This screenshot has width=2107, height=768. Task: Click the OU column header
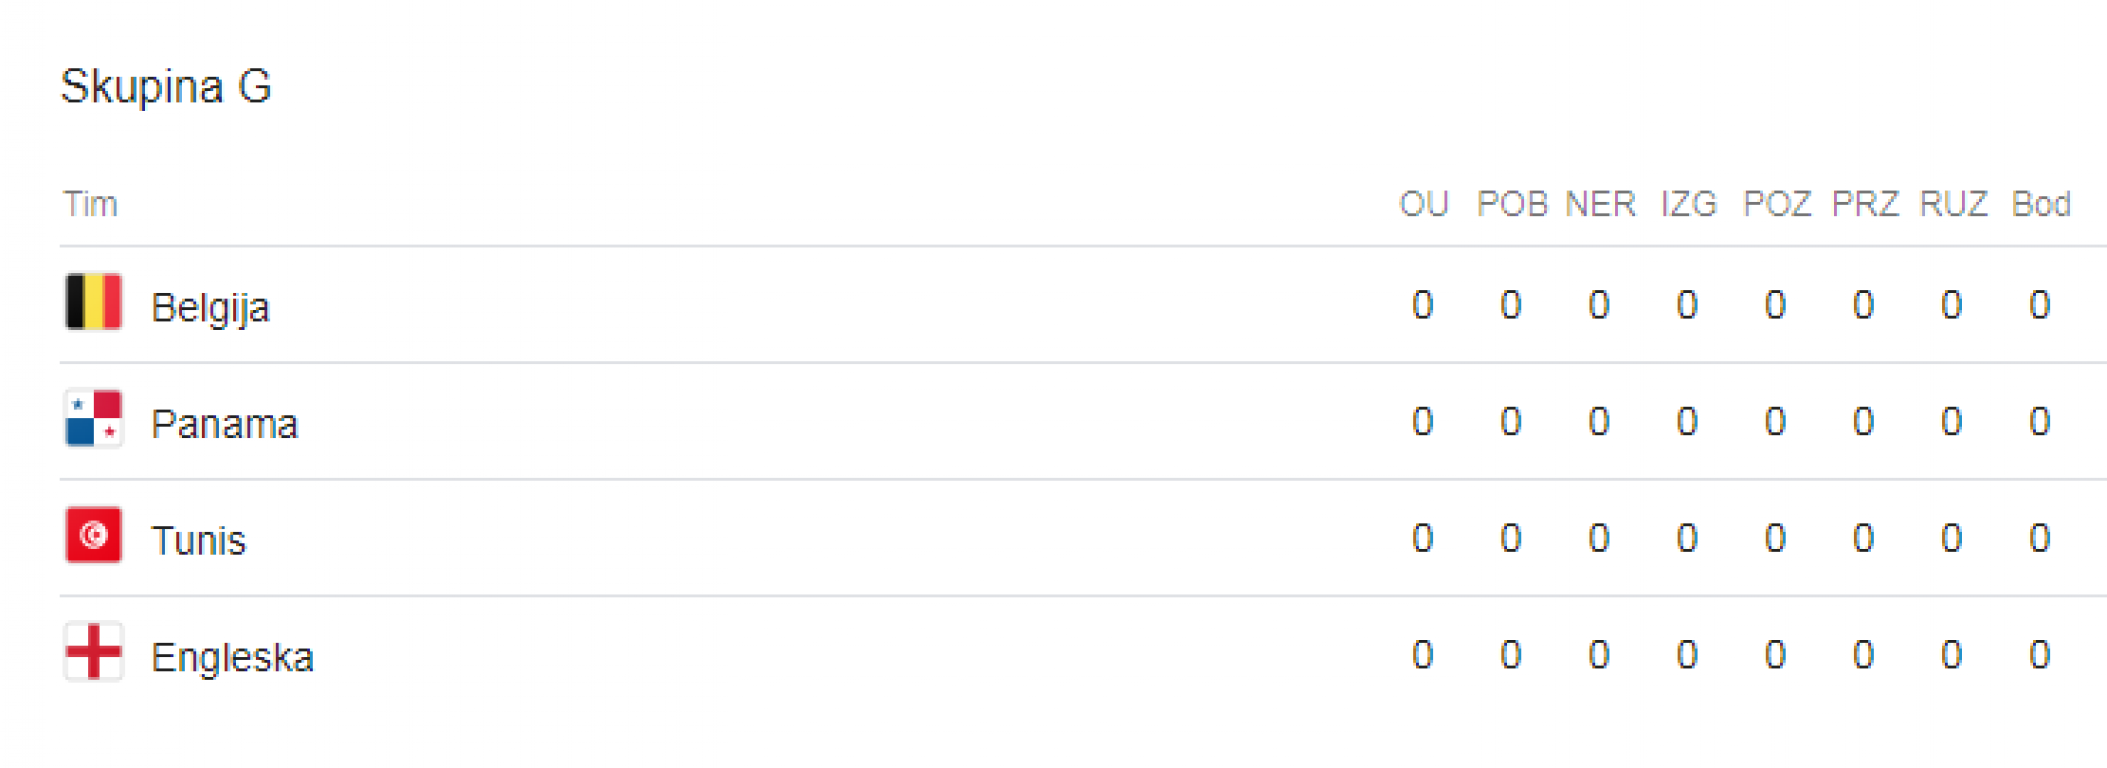(1423, 204)
